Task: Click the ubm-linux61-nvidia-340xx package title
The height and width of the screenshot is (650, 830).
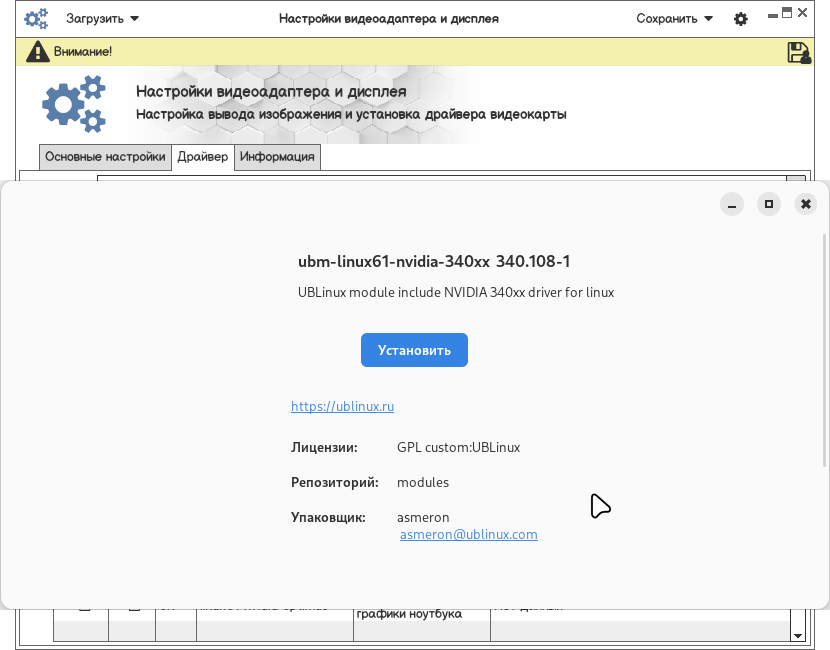Action: click(x=434, y=261)
